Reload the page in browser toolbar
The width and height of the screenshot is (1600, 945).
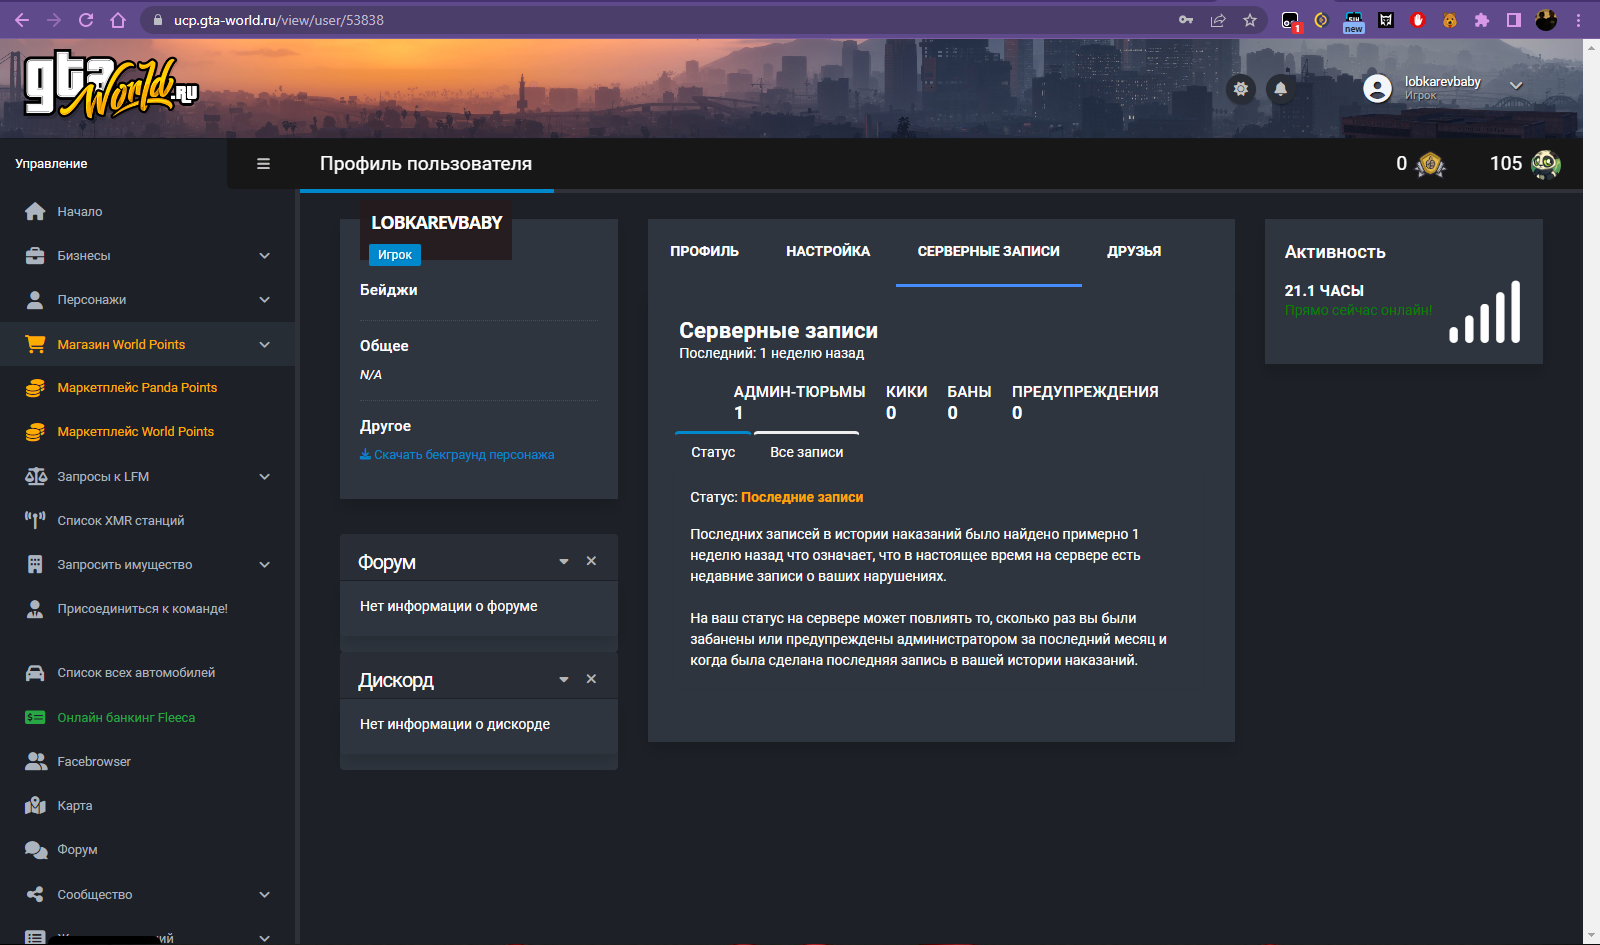[x=86, y=20]
